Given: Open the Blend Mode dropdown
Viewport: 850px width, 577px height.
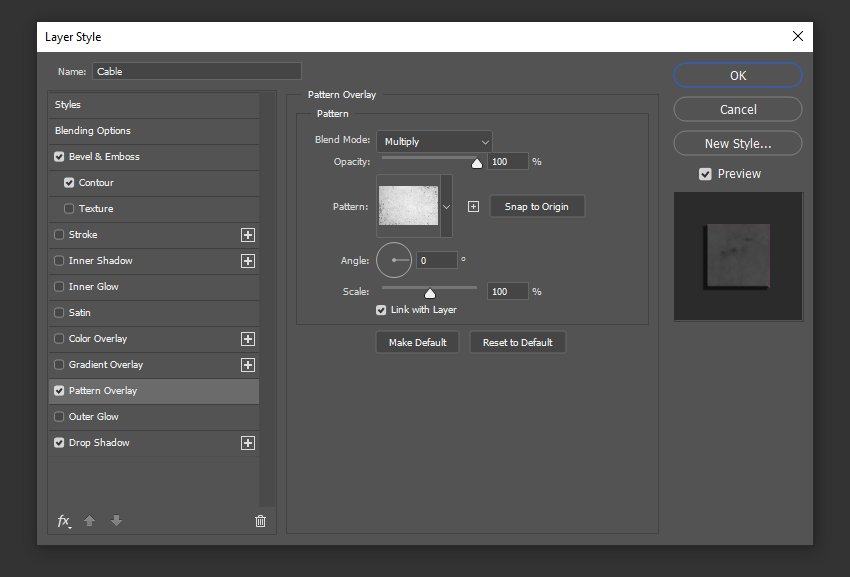Looking at the screenshot, I should tap(434, 141).
